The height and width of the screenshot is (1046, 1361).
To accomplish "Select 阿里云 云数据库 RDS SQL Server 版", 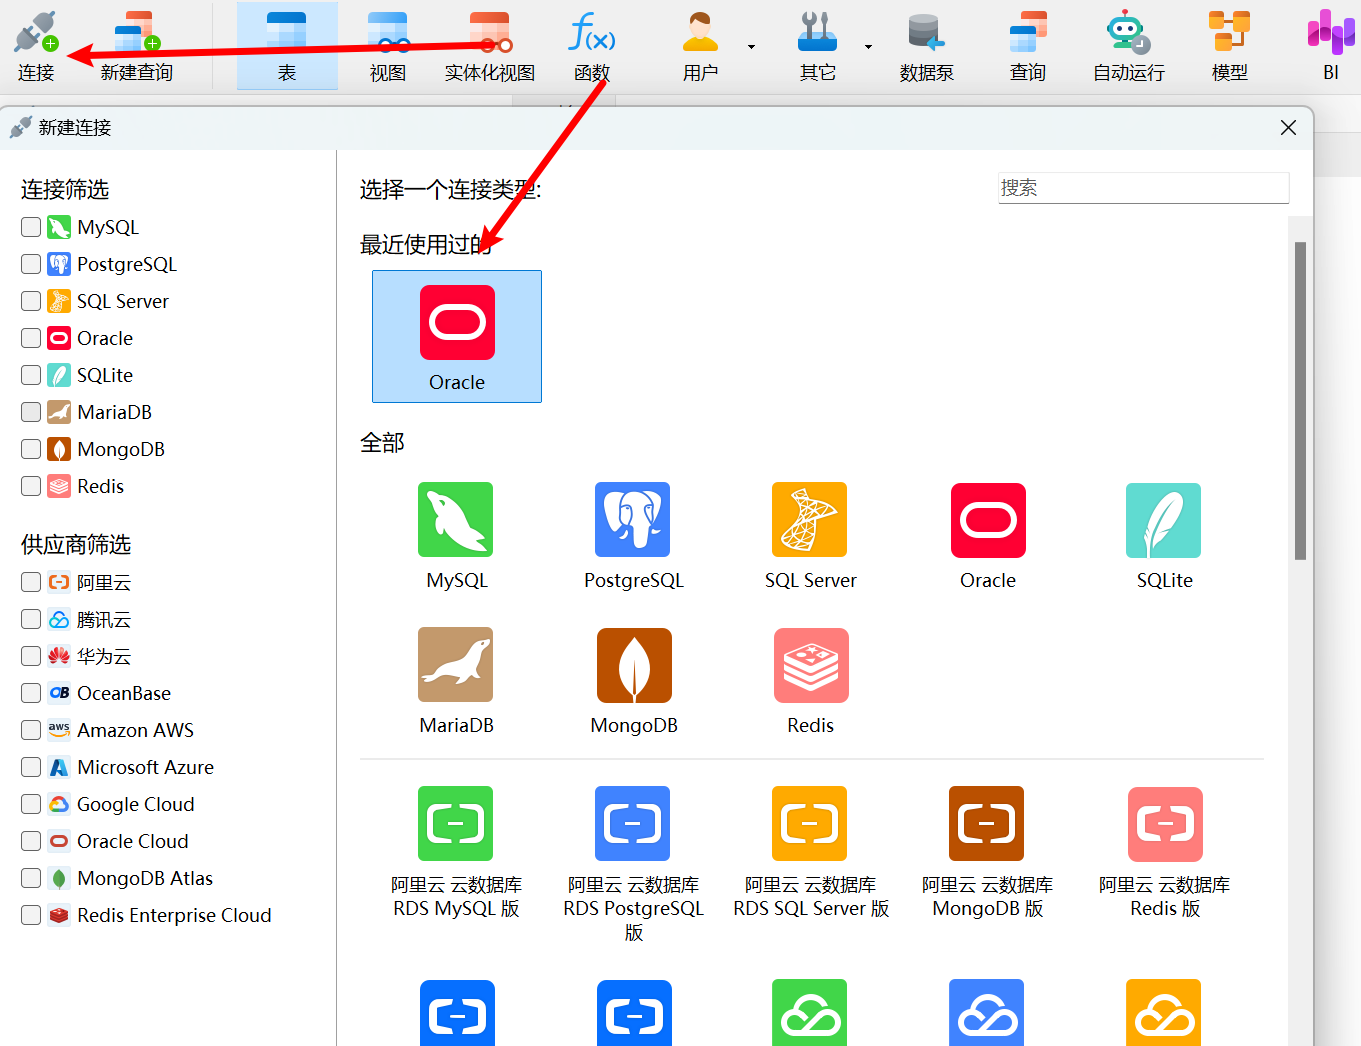I will 810,853.
